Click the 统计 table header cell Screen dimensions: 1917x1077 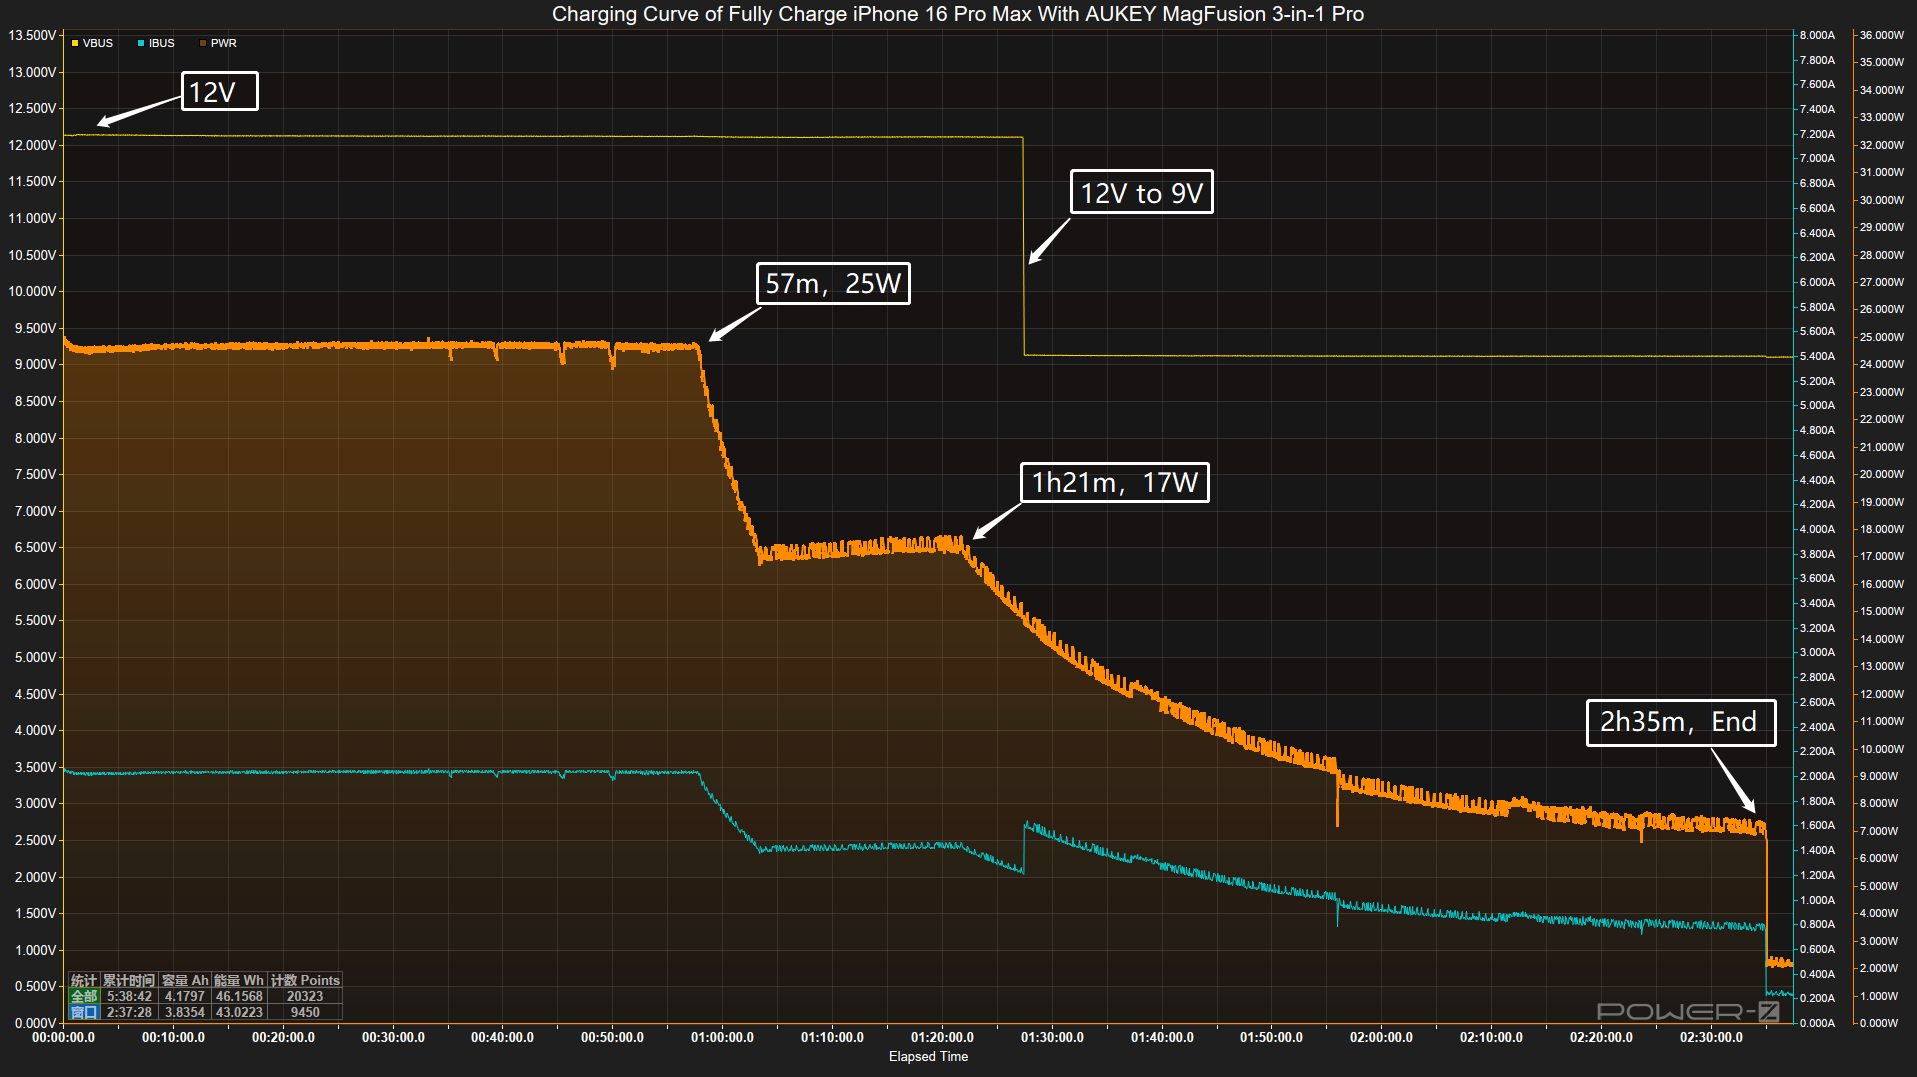click(84, 980)
